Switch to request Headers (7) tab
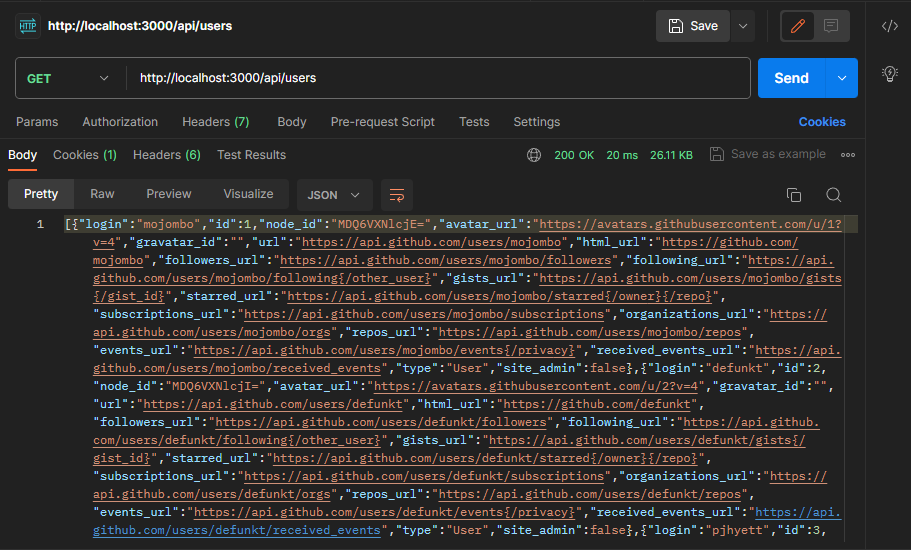911x550 pixels. [216, 122]
